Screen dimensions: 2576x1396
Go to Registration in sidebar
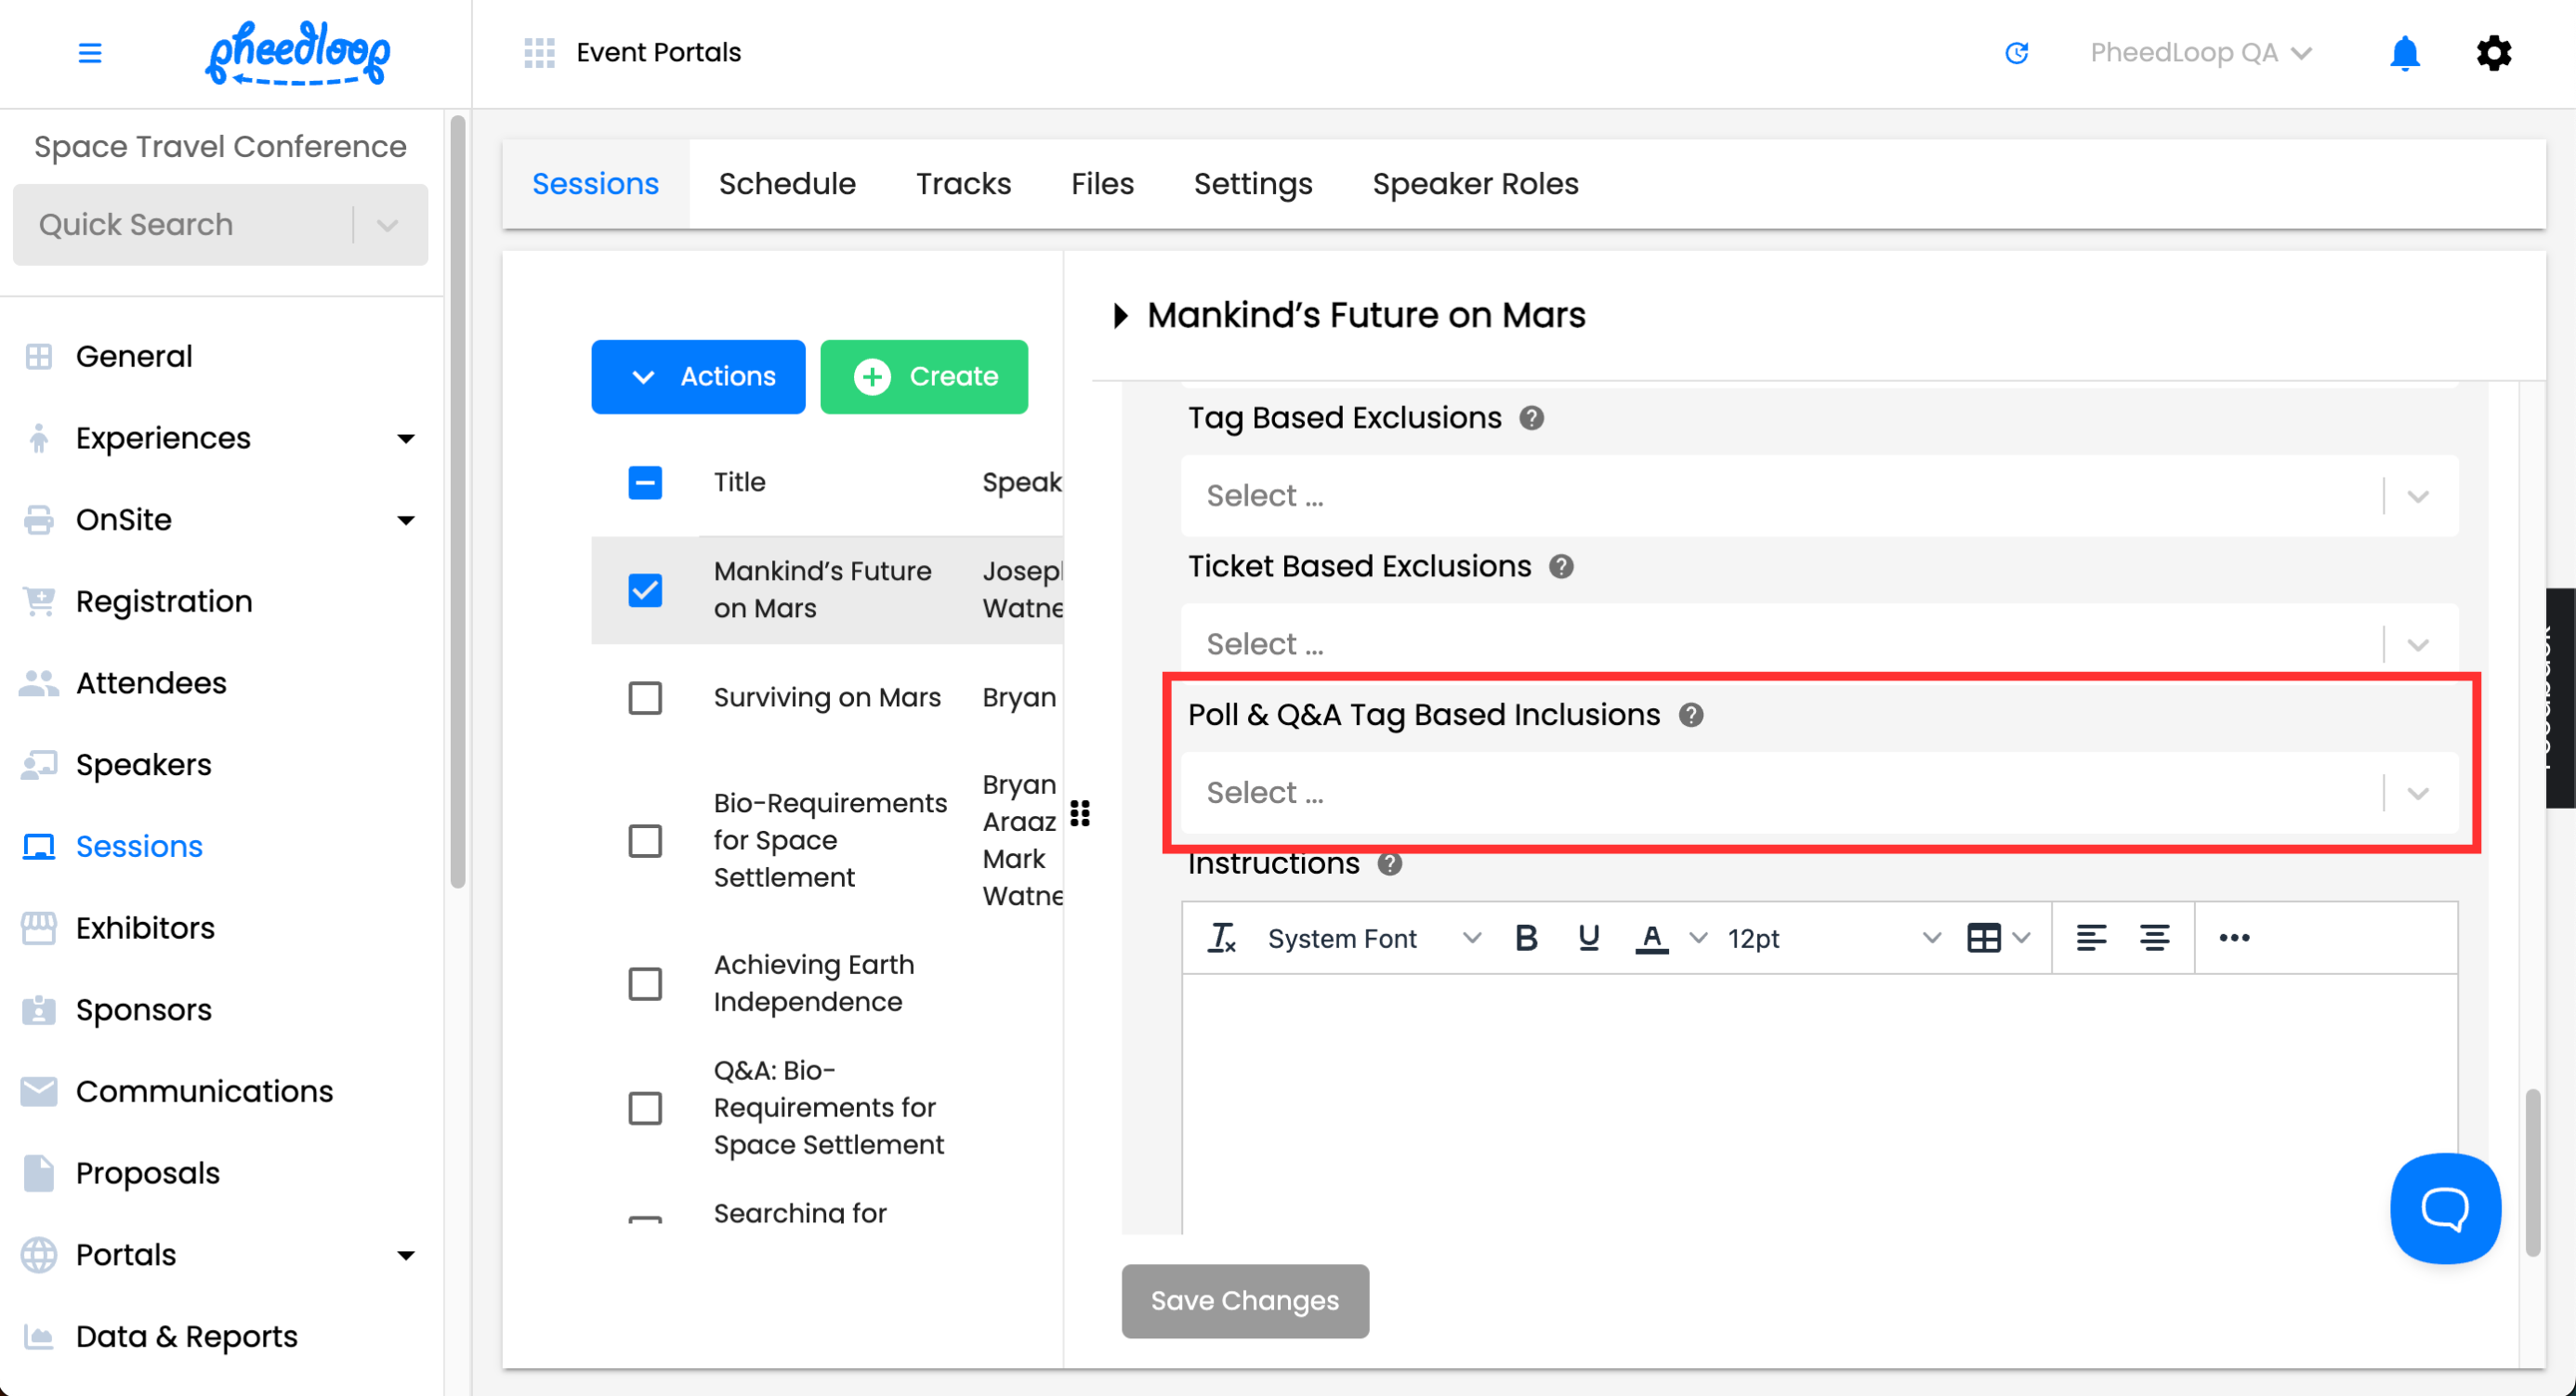[164, 602]
